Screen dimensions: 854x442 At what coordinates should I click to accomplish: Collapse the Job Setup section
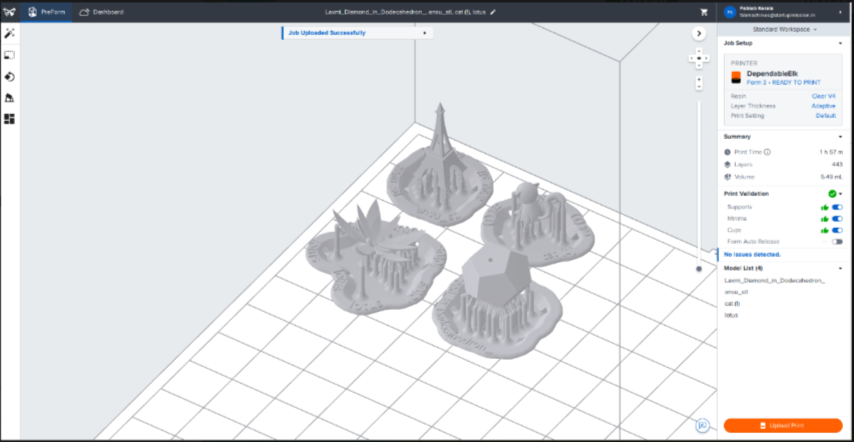click(840, 43)
